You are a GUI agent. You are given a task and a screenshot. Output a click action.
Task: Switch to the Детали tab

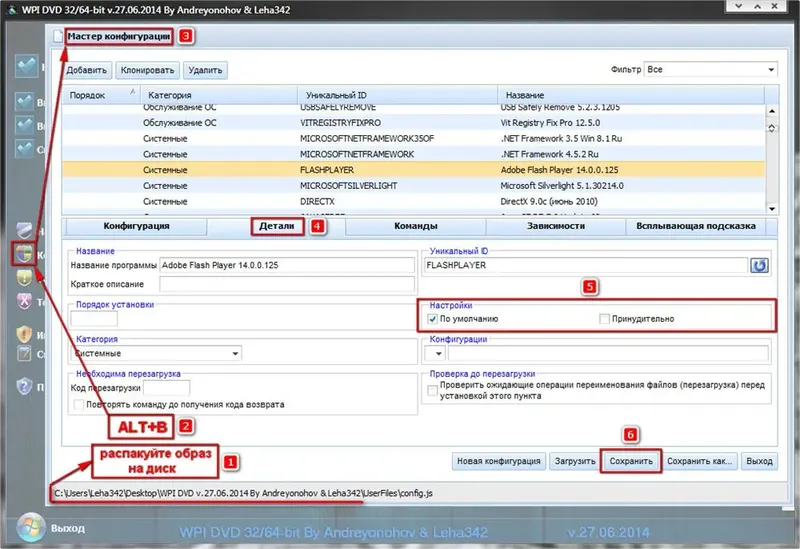click(x=277, y=226)
